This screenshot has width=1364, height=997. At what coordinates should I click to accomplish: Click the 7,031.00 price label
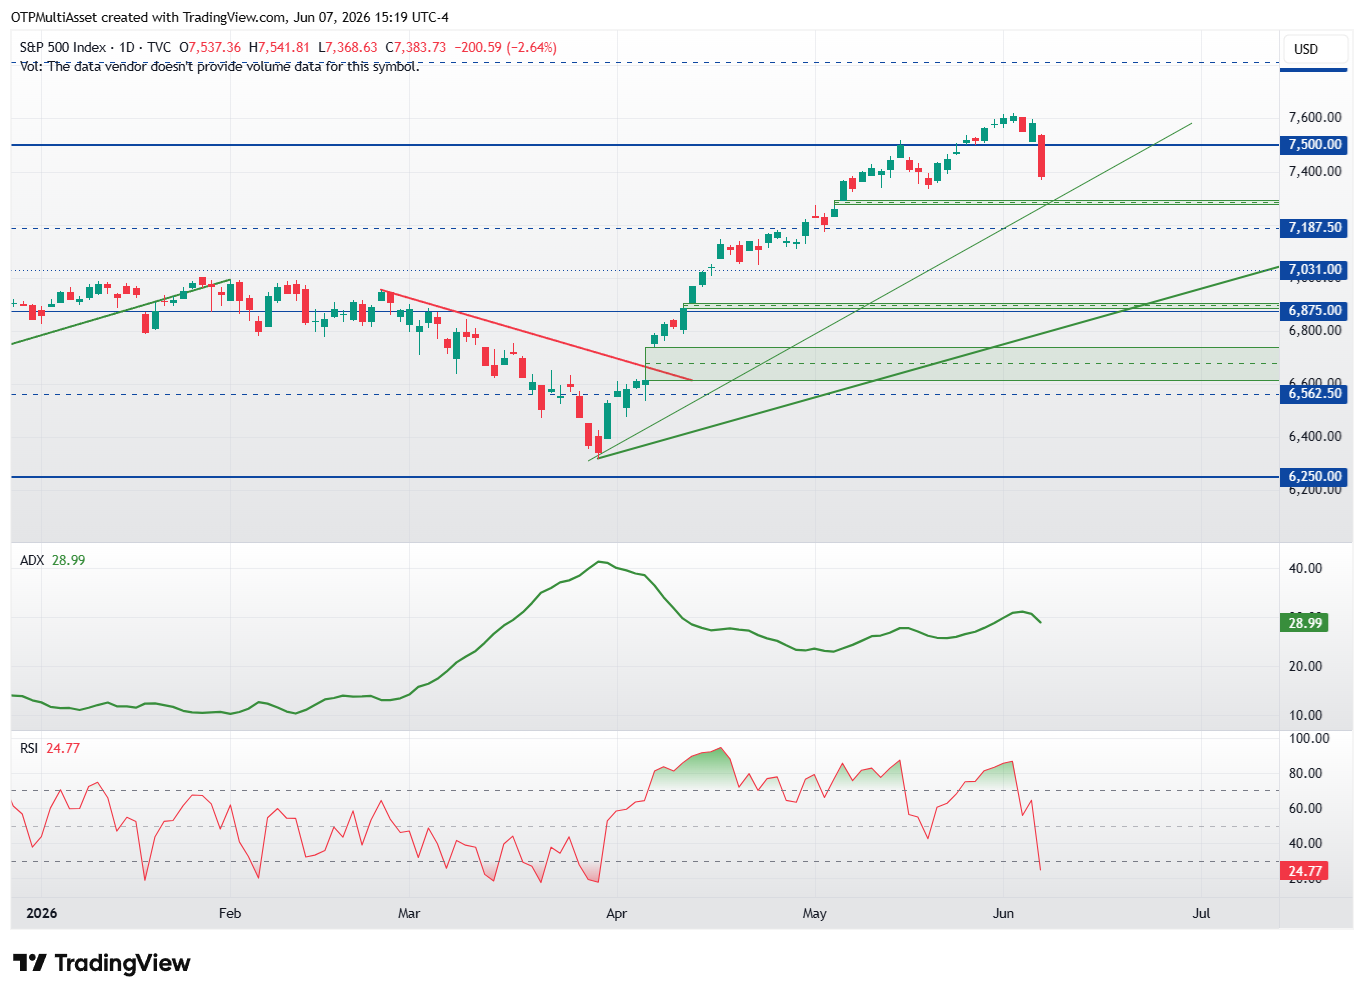[1314, 270]
